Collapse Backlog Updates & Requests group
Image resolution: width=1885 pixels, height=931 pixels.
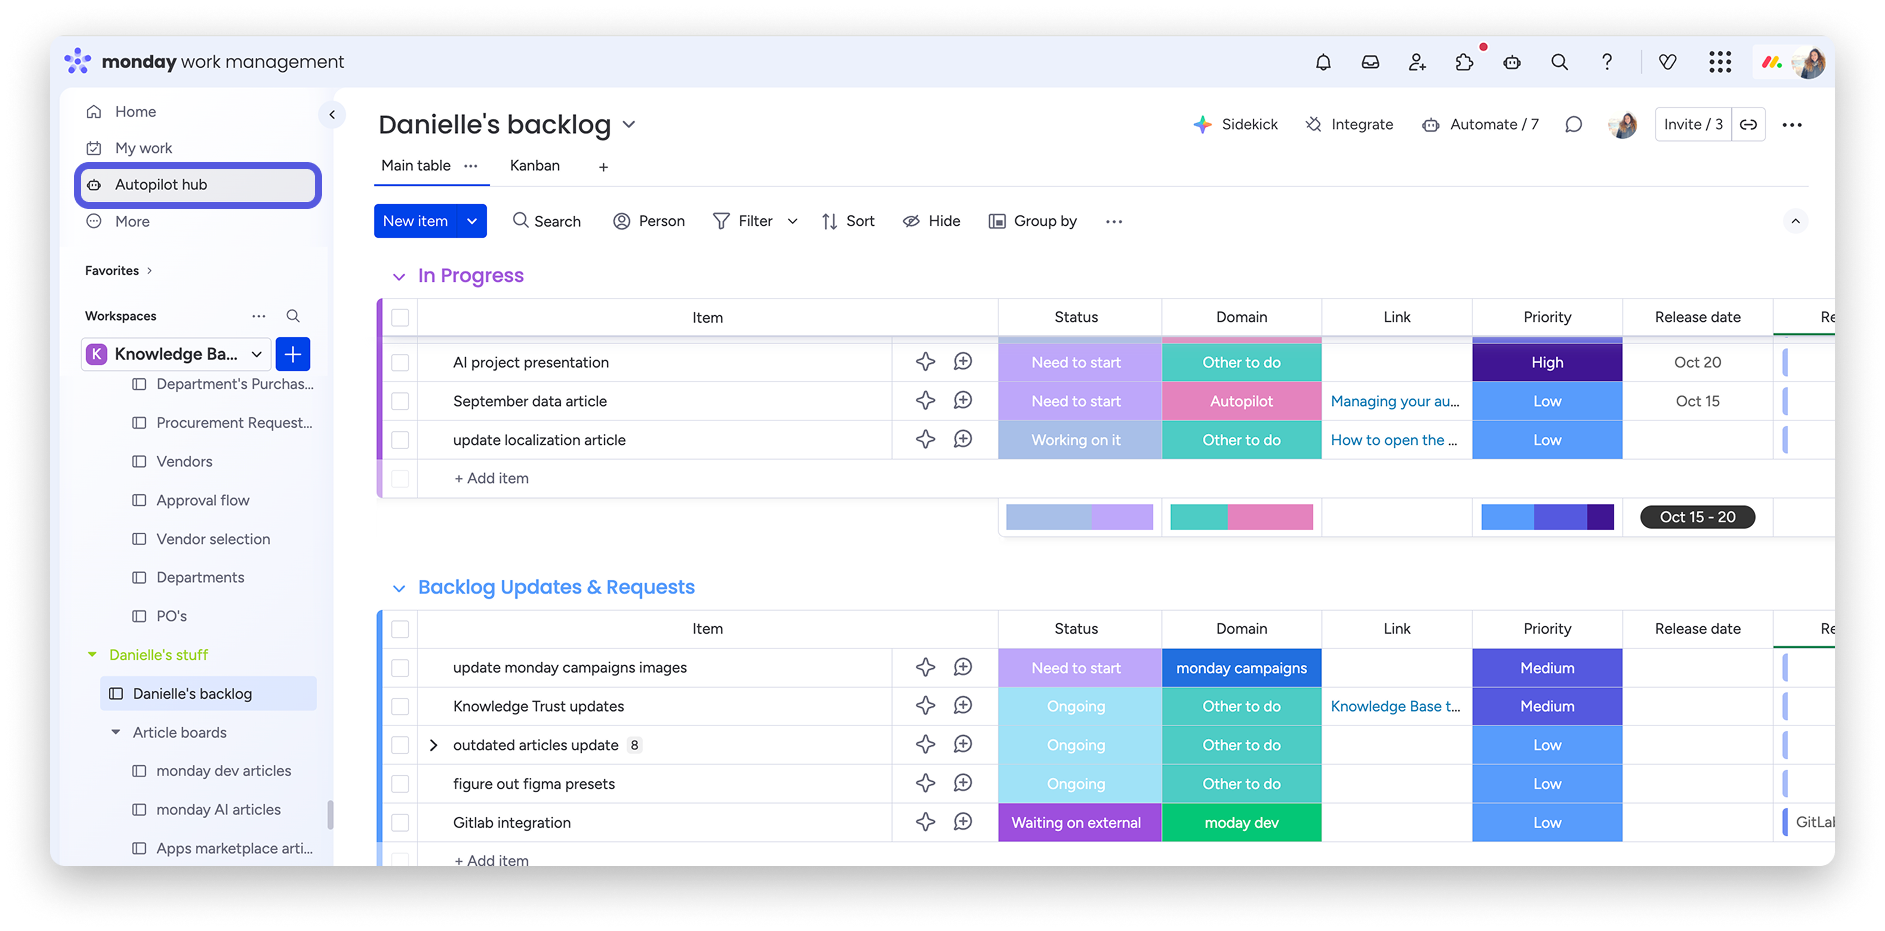[x=399, y=588]
